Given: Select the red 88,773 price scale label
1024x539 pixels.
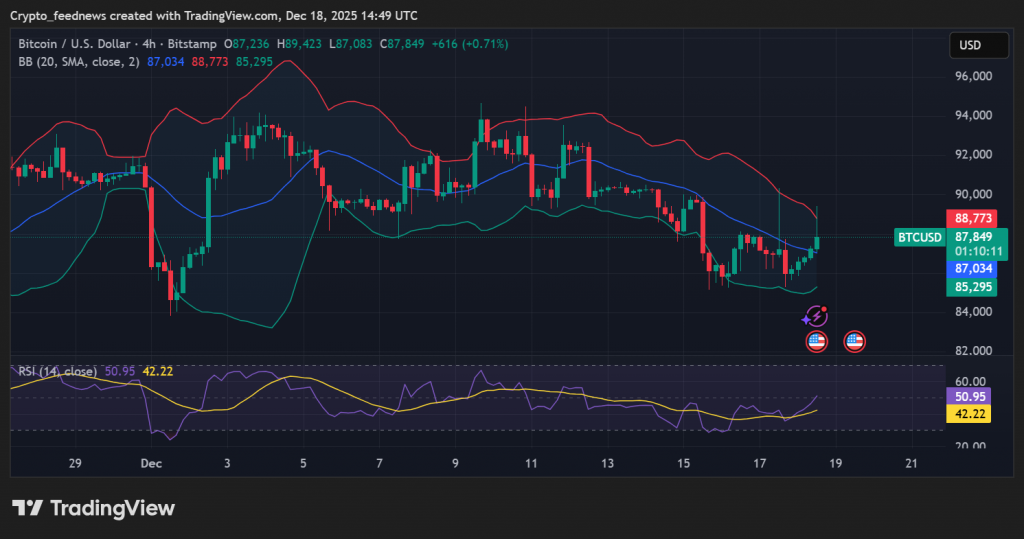Looking at the screenshot, I should [x=973, y=218].
